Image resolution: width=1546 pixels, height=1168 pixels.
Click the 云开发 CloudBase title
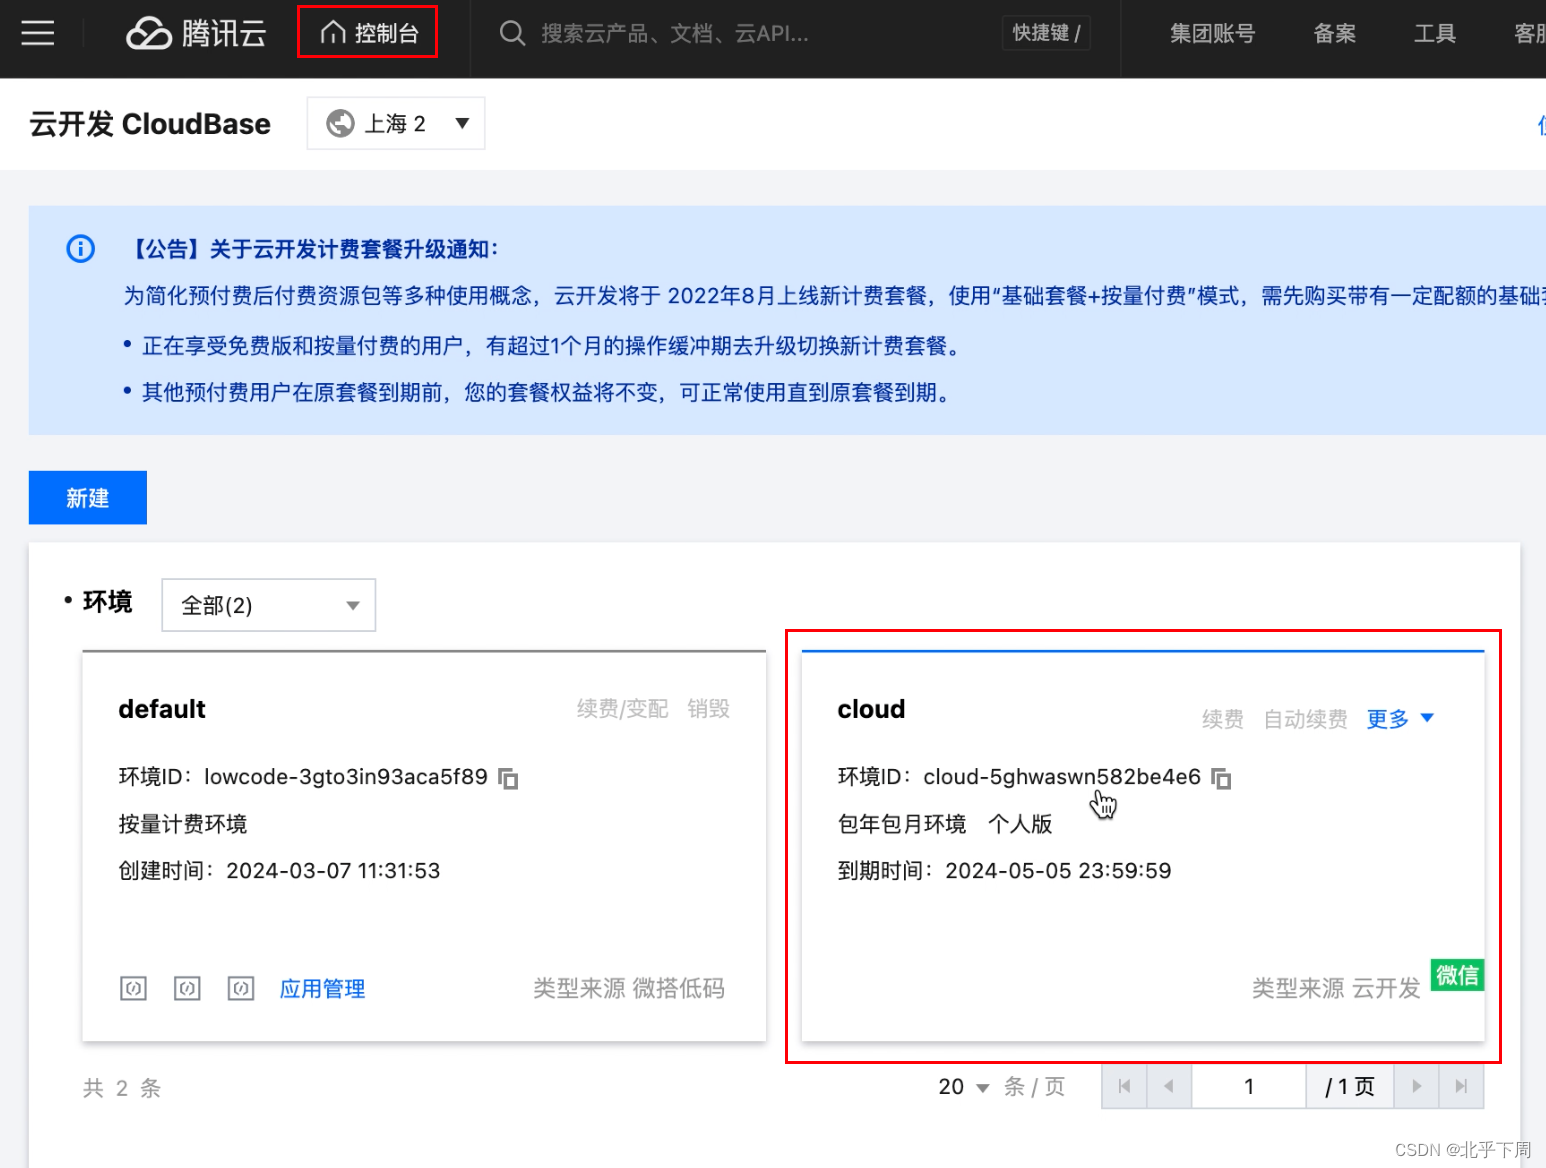point(150,124)
